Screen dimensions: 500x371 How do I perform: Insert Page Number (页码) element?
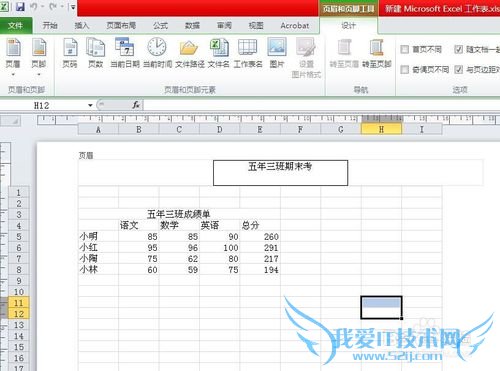point(70,53)
